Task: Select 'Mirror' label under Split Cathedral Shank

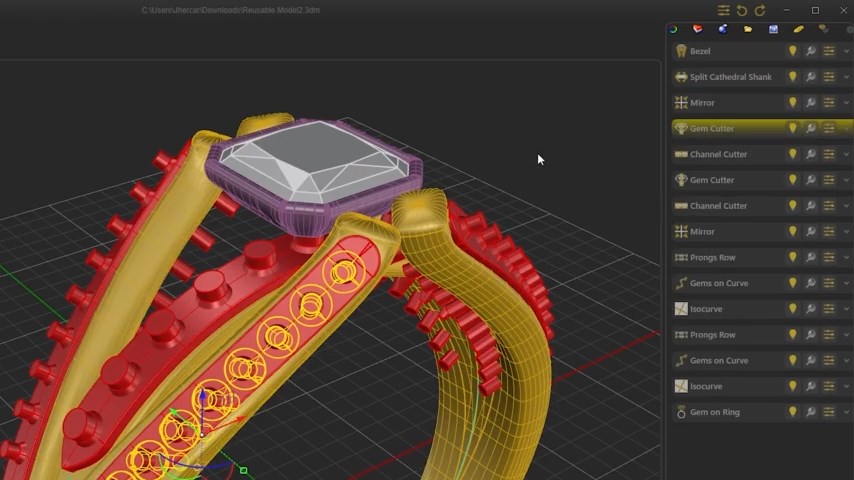Action: click(702, 102)
